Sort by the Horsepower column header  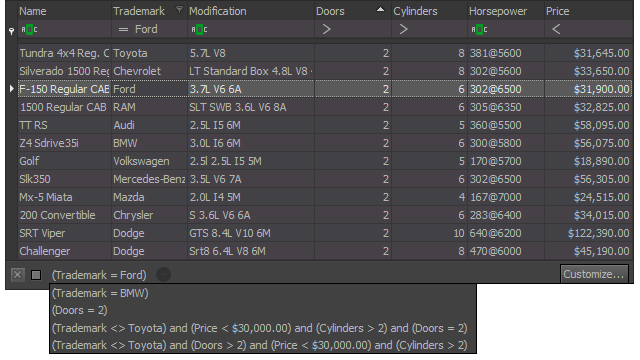pyautogui.click(x=506, y=11)
